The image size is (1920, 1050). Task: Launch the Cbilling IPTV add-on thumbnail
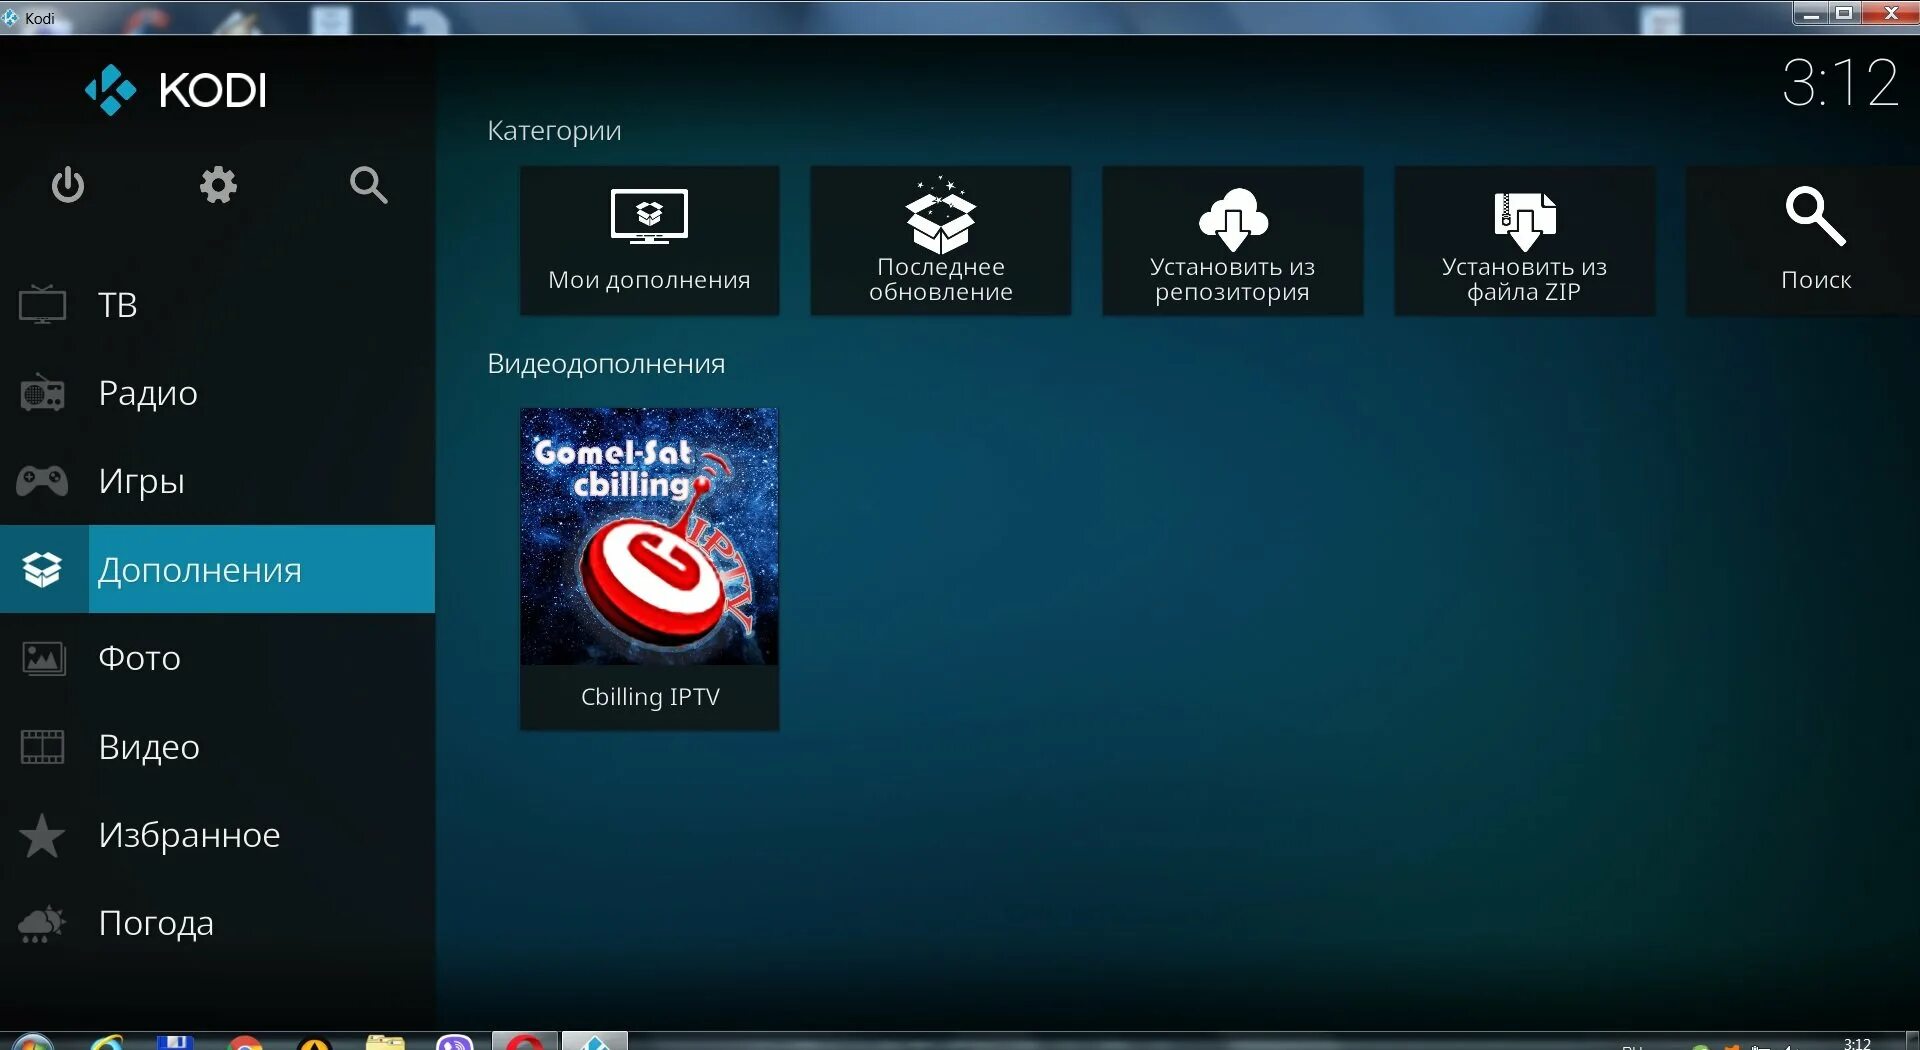649,568
